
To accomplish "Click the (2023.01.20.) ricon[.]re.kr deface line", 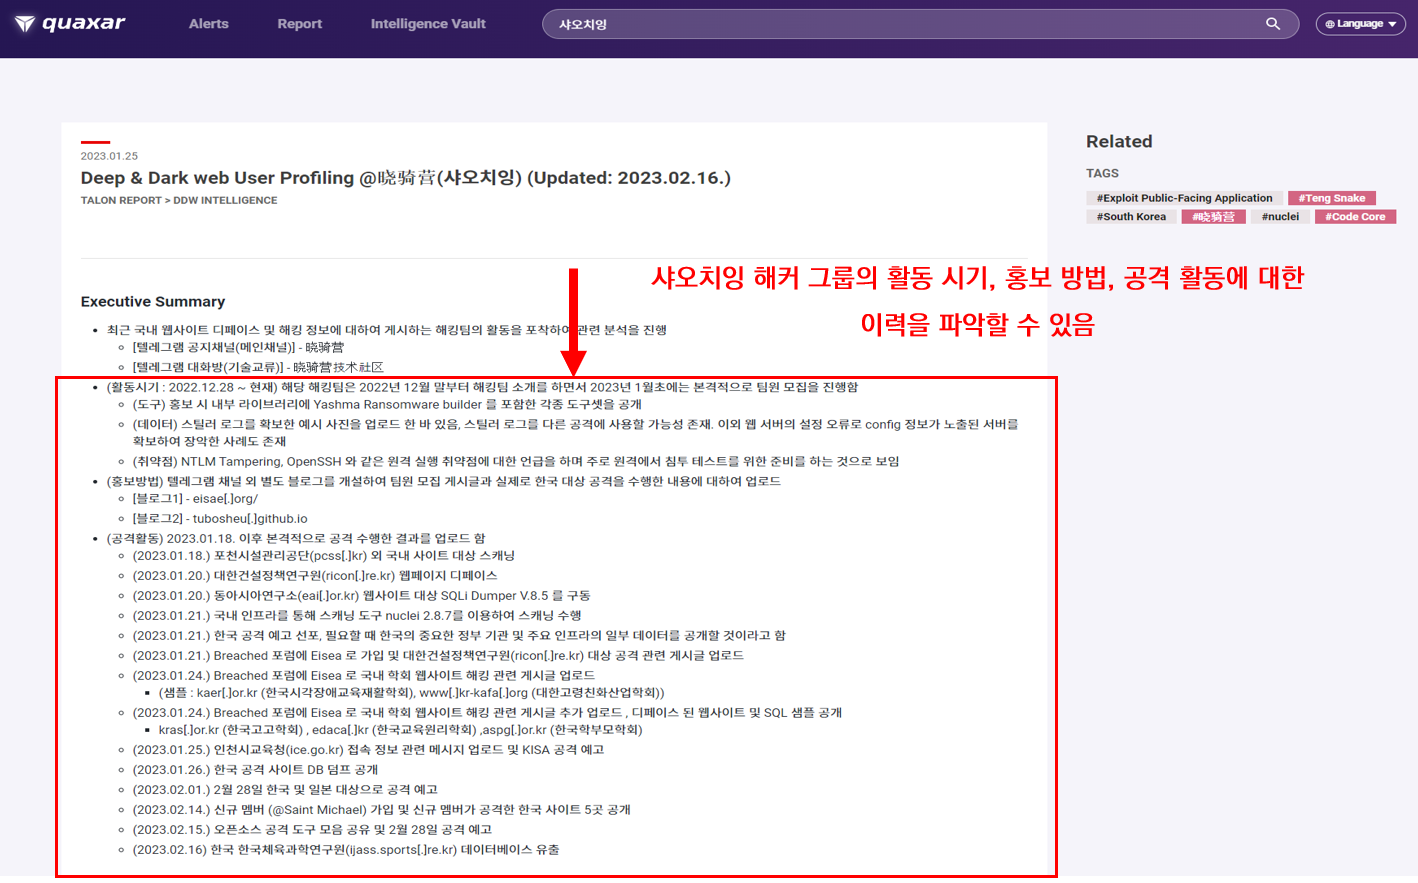I will click(315, 575).
